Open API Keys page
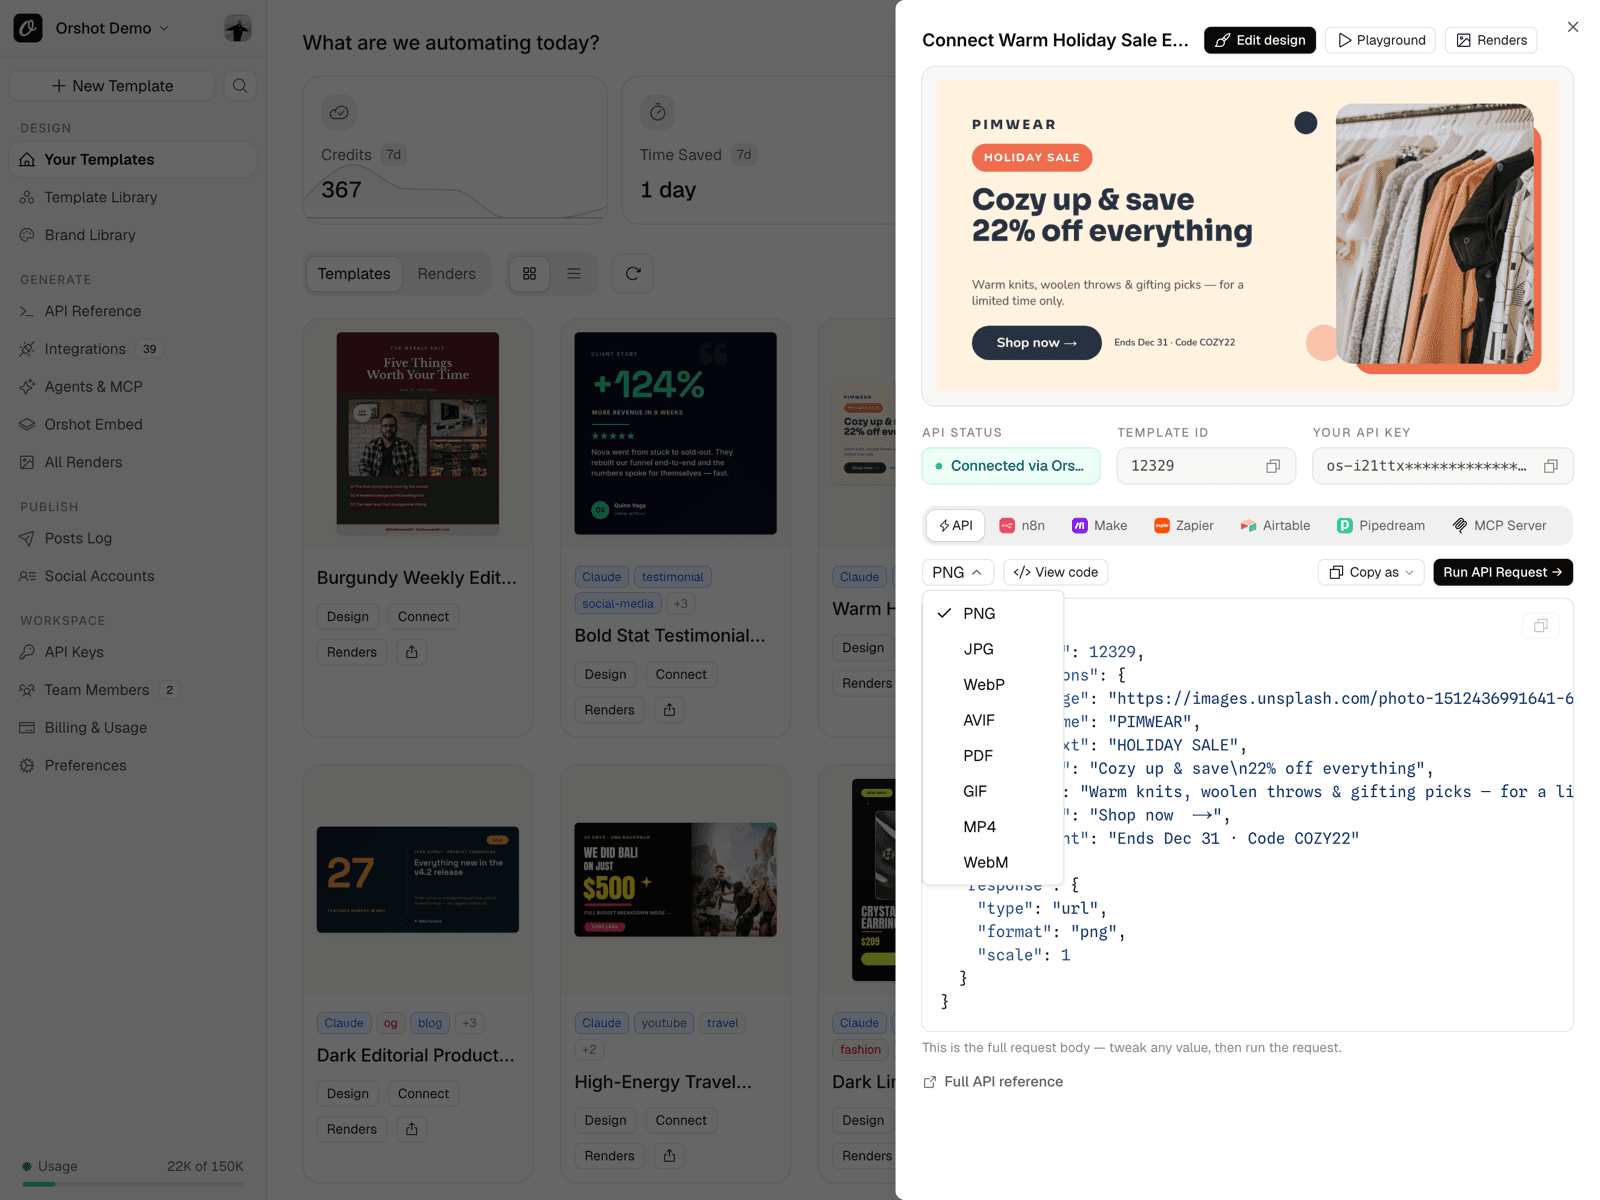Image resolution: width=1600 pixels, height=1200 pixels. click(x=133, y=652)
